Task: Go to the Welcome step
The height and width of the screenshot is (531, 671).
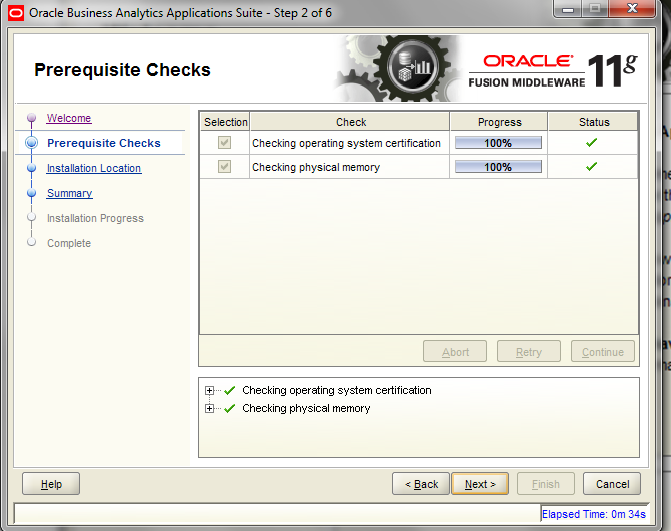Action: pos(69,118)
